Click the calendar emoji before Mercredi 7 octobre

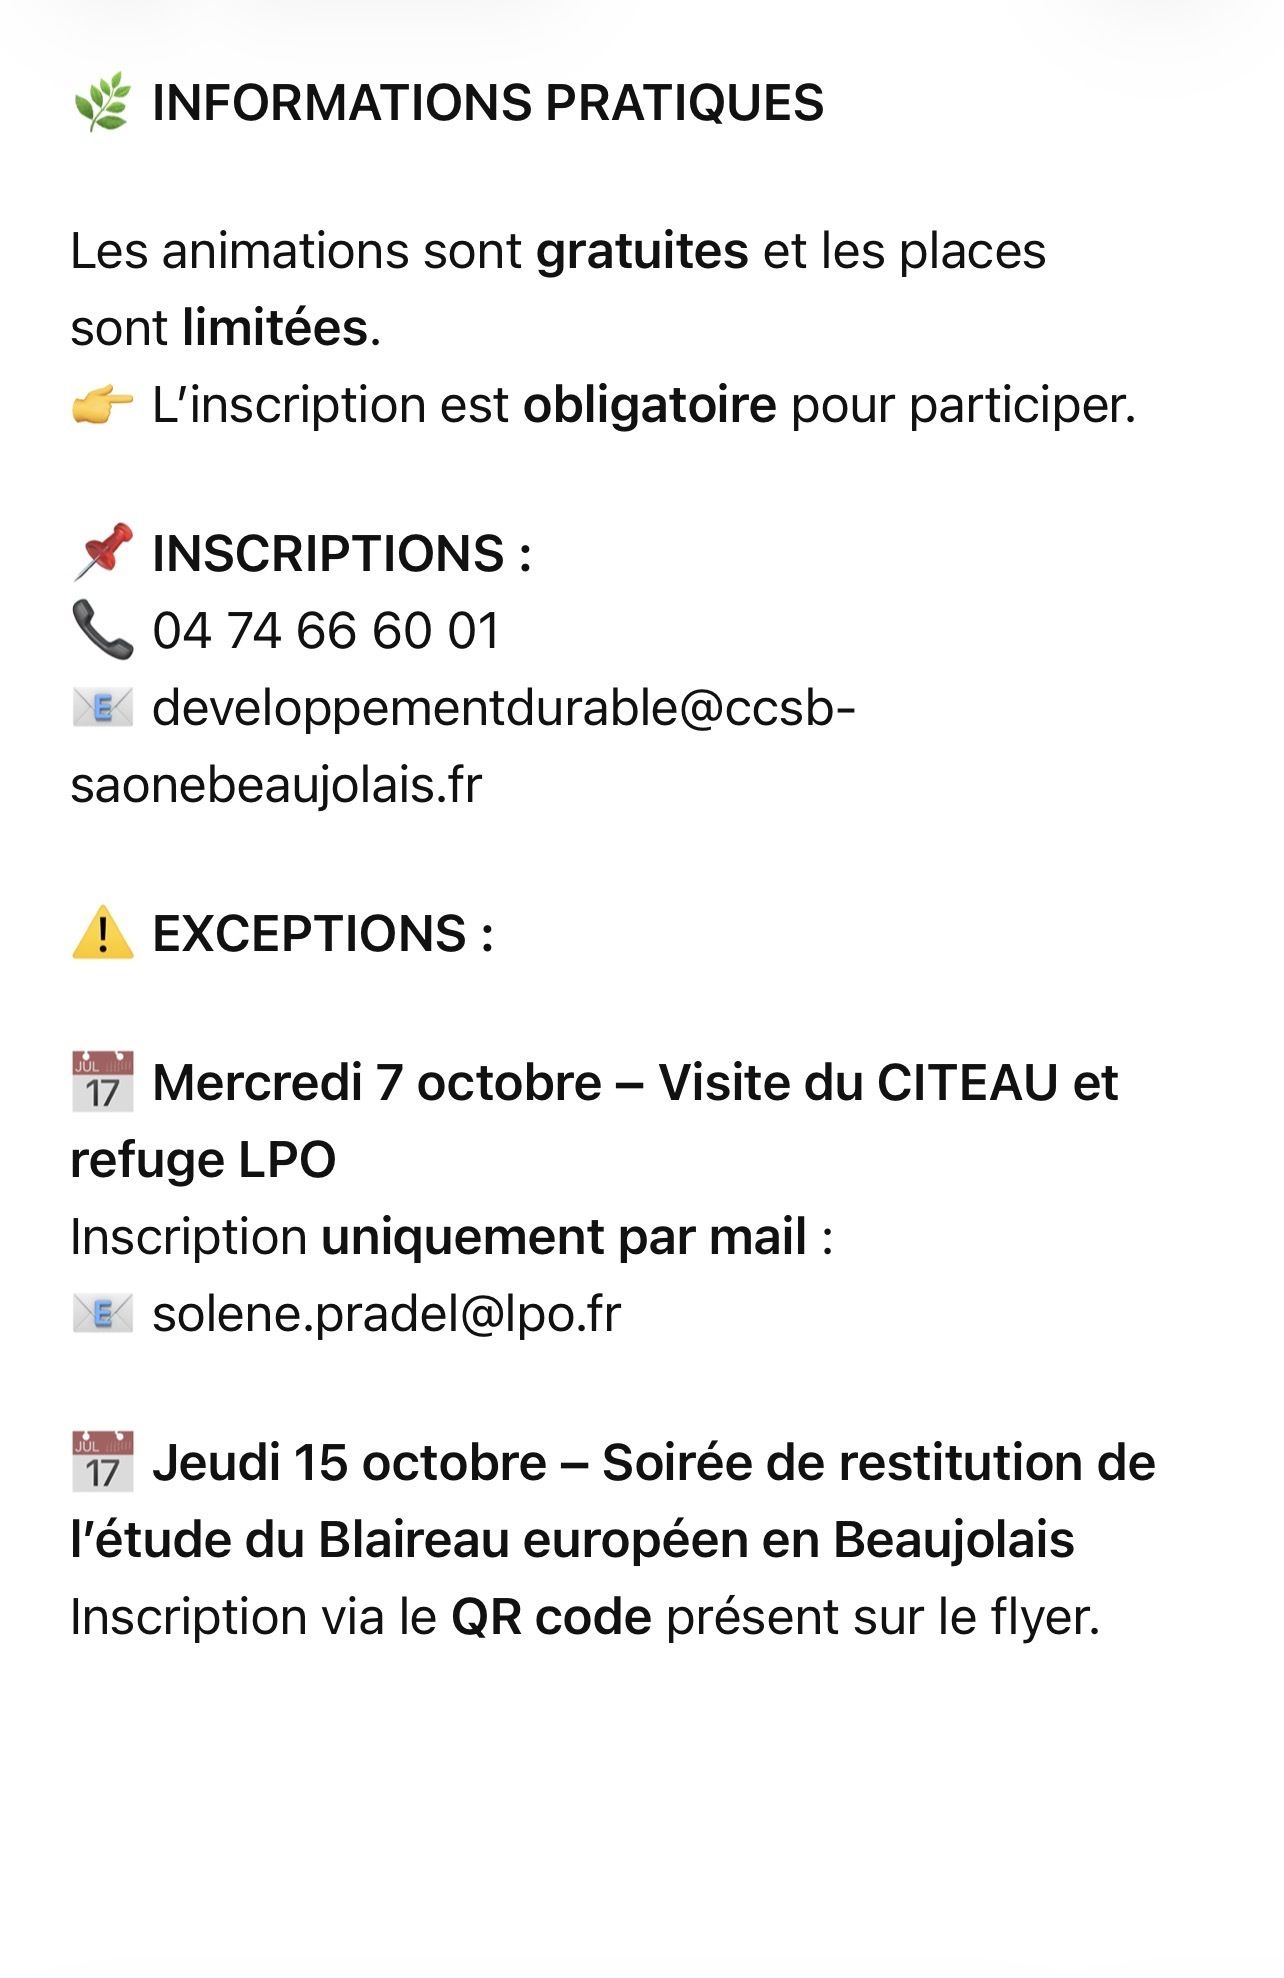(103, 1081)
